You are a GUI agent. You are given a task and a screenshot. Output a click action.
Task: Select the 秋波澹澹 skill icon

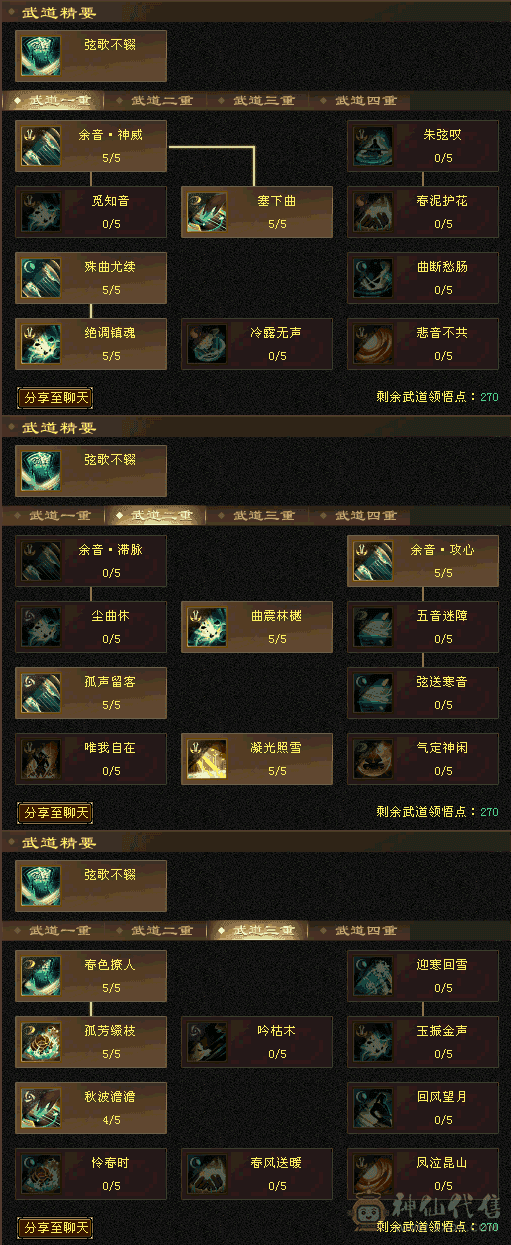click(x=41, y=1109)
